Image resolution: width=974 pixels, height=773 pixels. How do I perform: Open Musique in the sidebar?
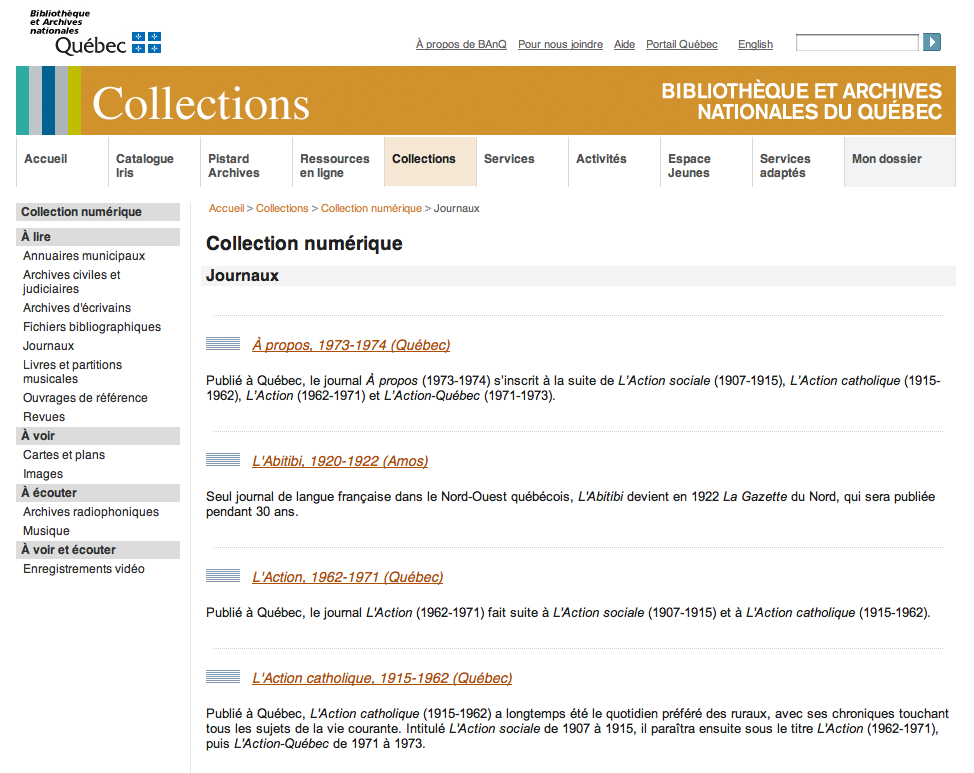(x=46, y=531)
